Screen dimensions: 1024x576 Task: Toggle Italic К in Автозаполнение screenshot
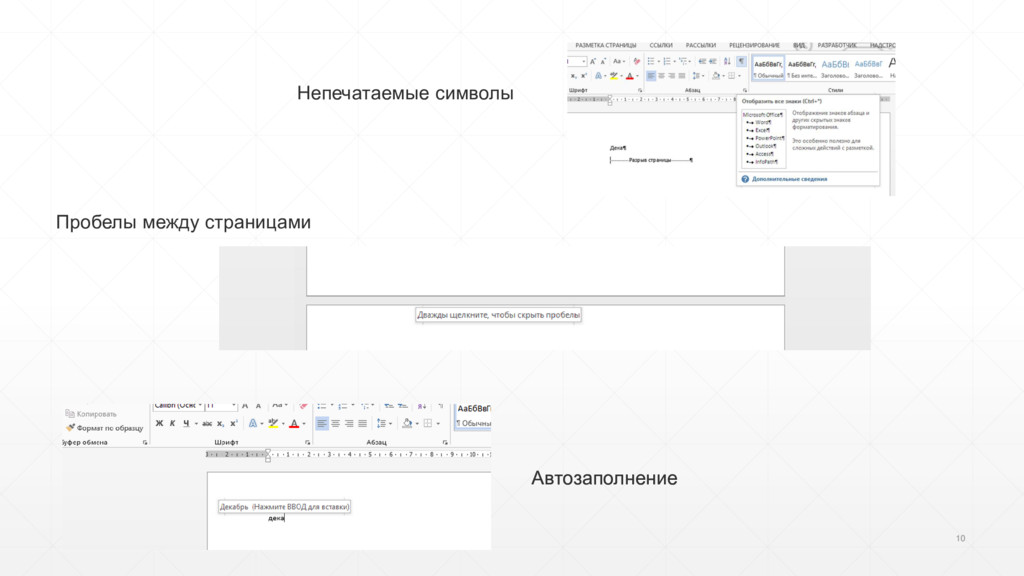click(172, 424)
